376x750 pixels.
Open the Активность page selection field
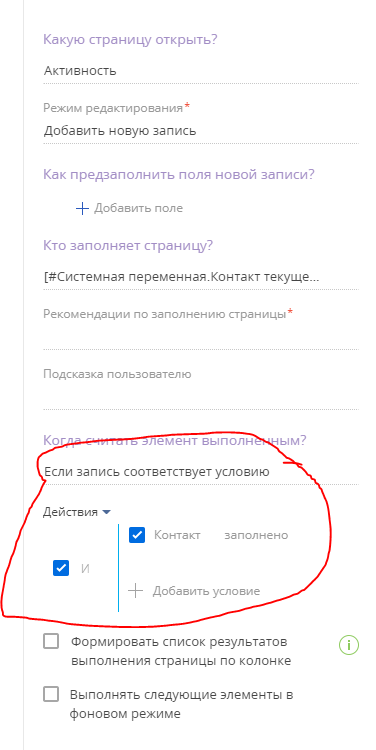coord(201,71)
